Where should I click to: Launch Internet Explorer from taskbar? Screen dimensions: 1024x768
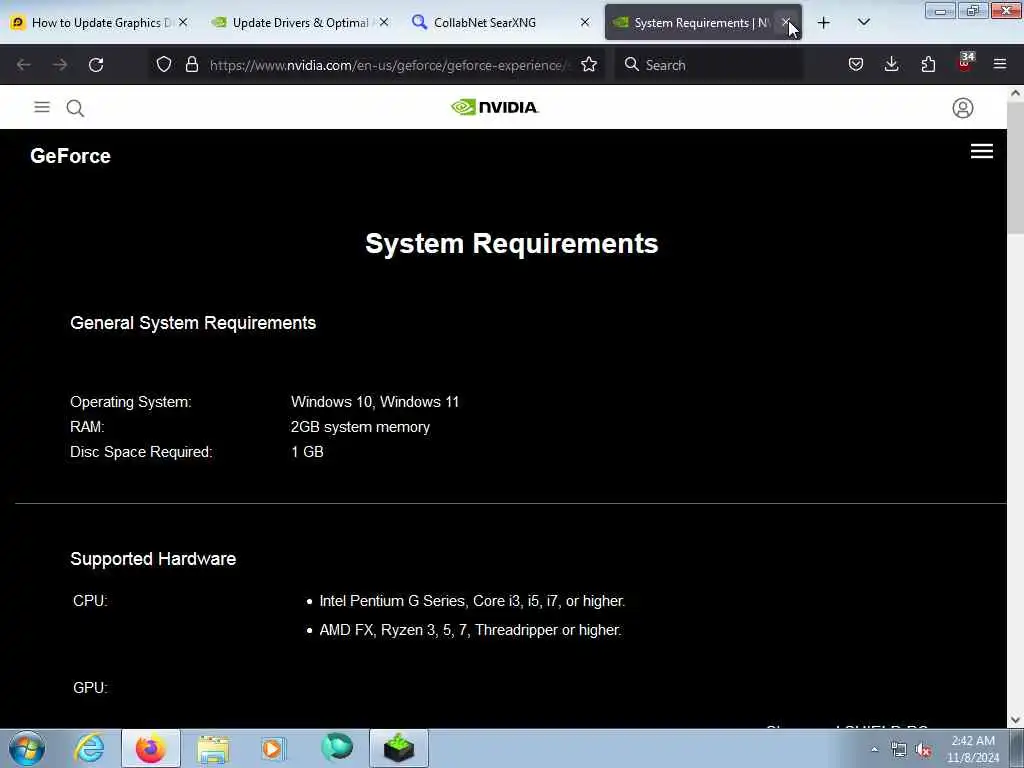(x=89, y=748)
